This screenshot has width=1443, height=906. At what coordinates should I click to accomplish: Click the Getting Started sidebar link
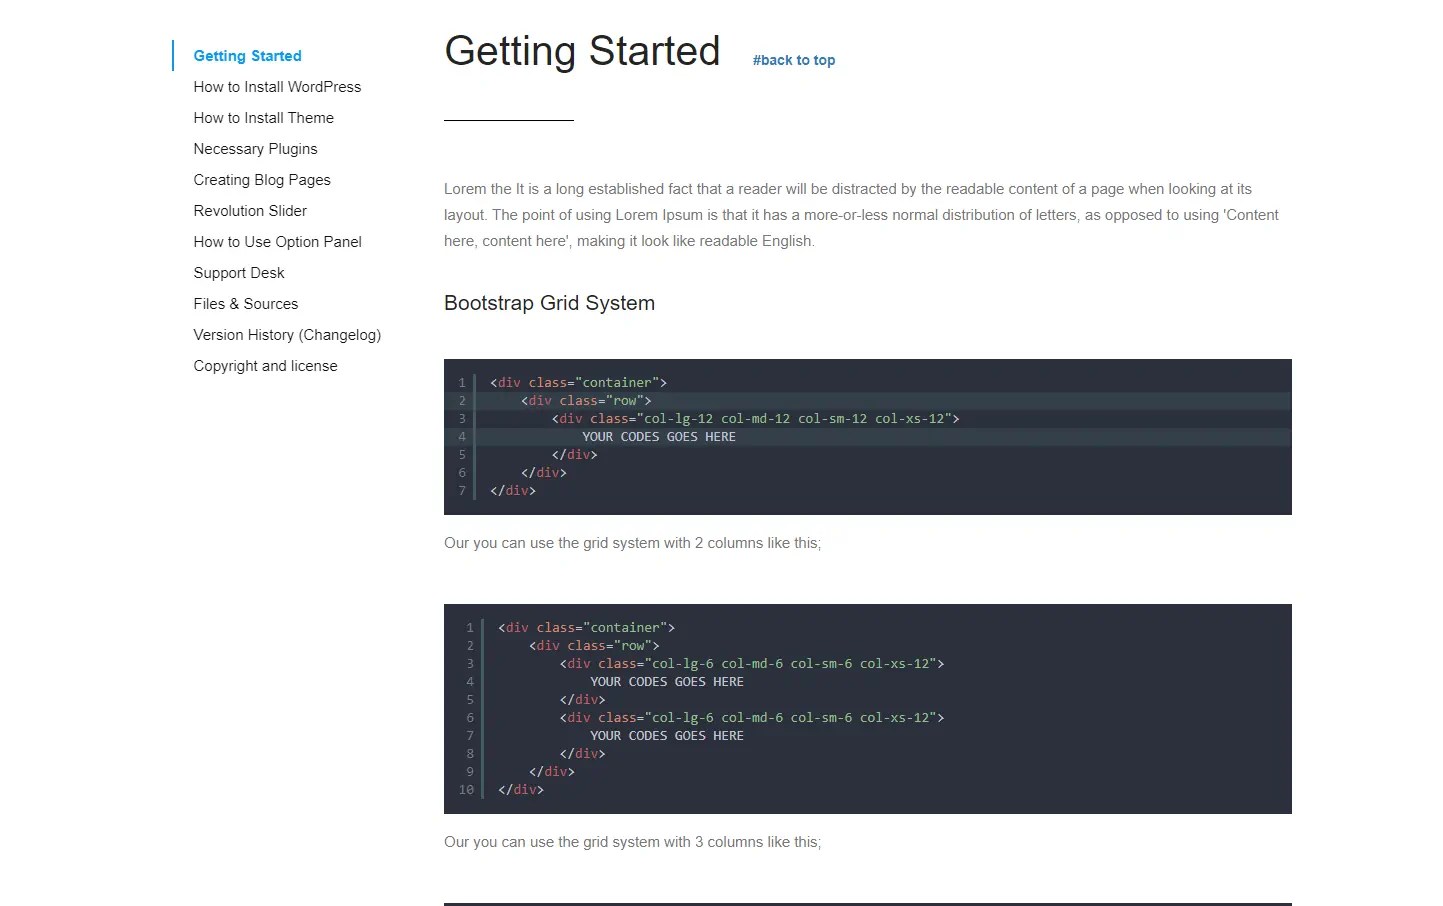(x=247, y=56)
